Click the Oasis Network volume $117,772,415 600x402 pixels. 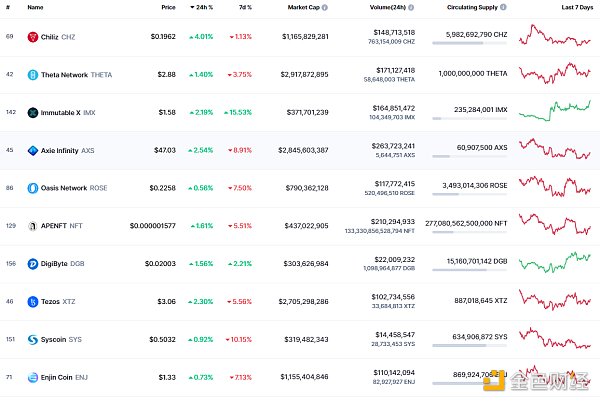tap(395, 184)
